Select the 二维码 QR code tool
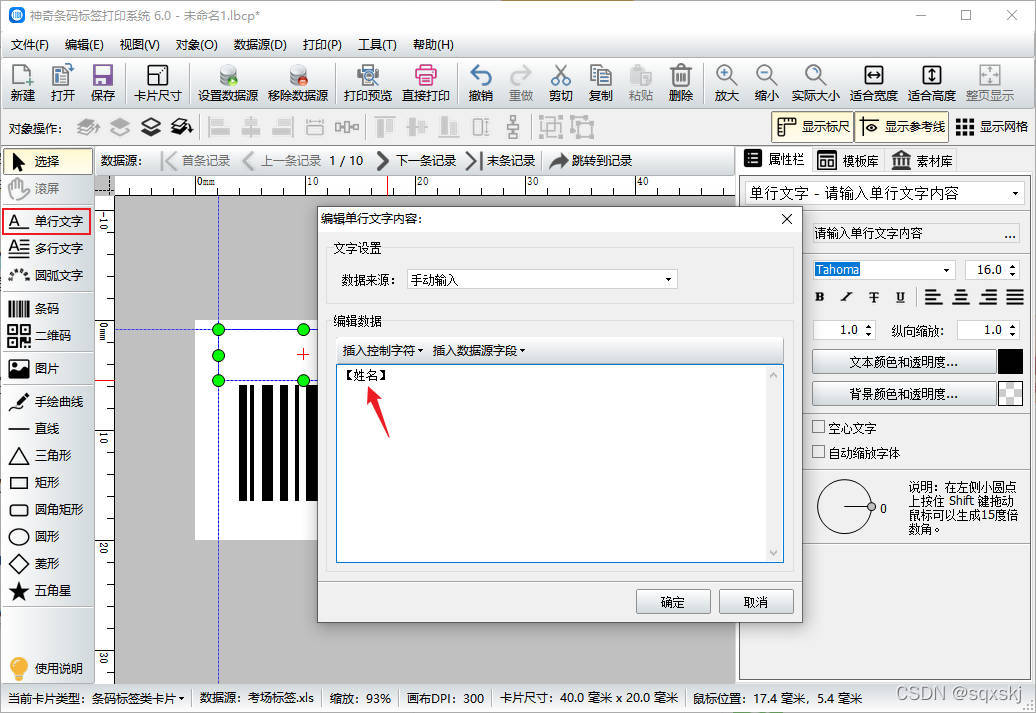The height and width of the screenshot is (713, 1036). (40, 336)
